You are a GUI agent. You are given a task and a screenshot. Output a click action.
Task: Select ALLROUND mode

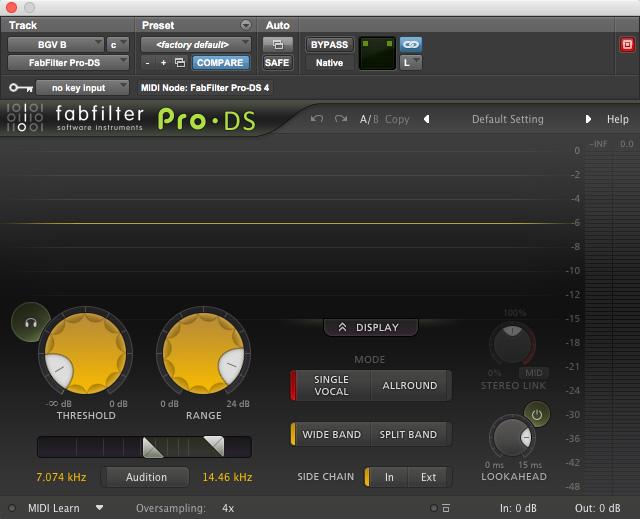[x=410, y=385]
